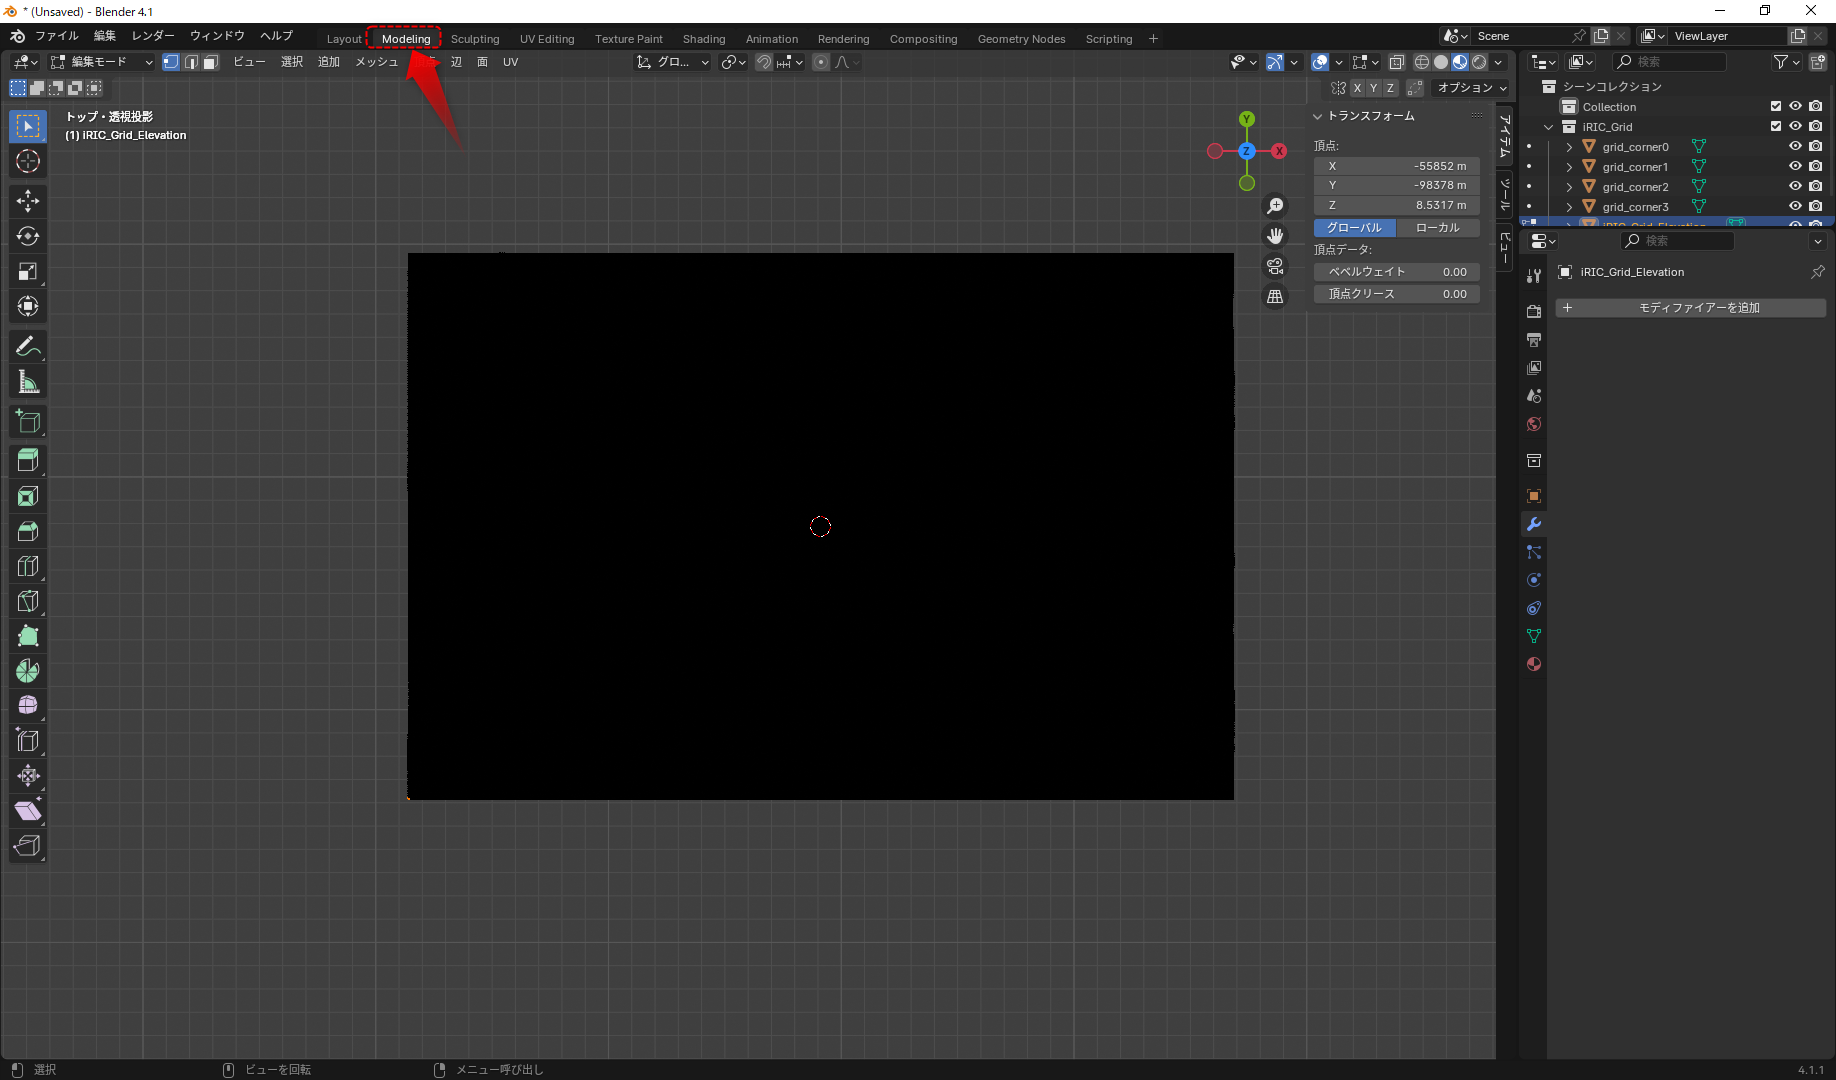Hide grid_corner2 with its eye icon

1796,186
